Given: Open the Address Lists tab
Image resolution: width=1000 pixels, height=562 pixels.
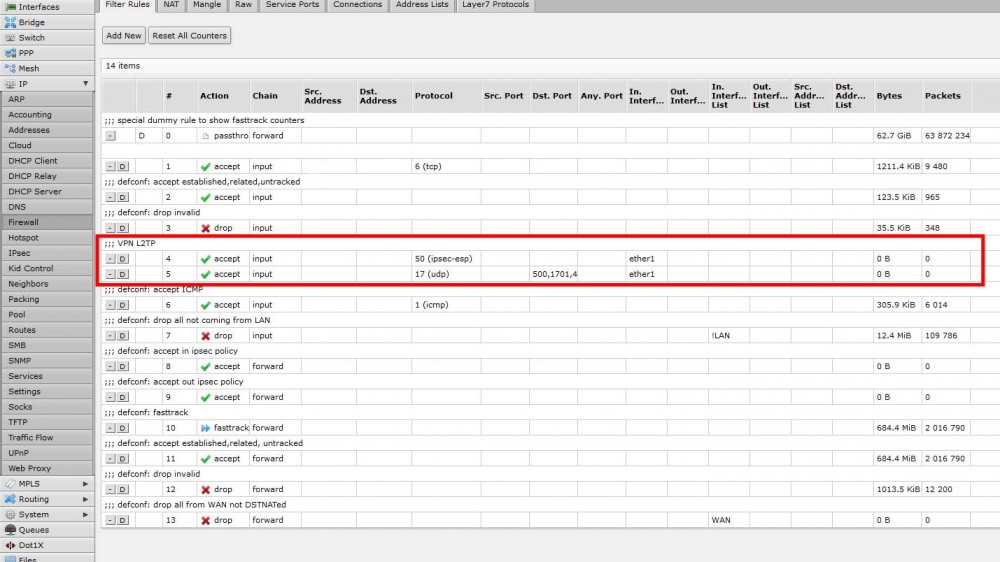Looking at the screenshot, I should (422, 5).
